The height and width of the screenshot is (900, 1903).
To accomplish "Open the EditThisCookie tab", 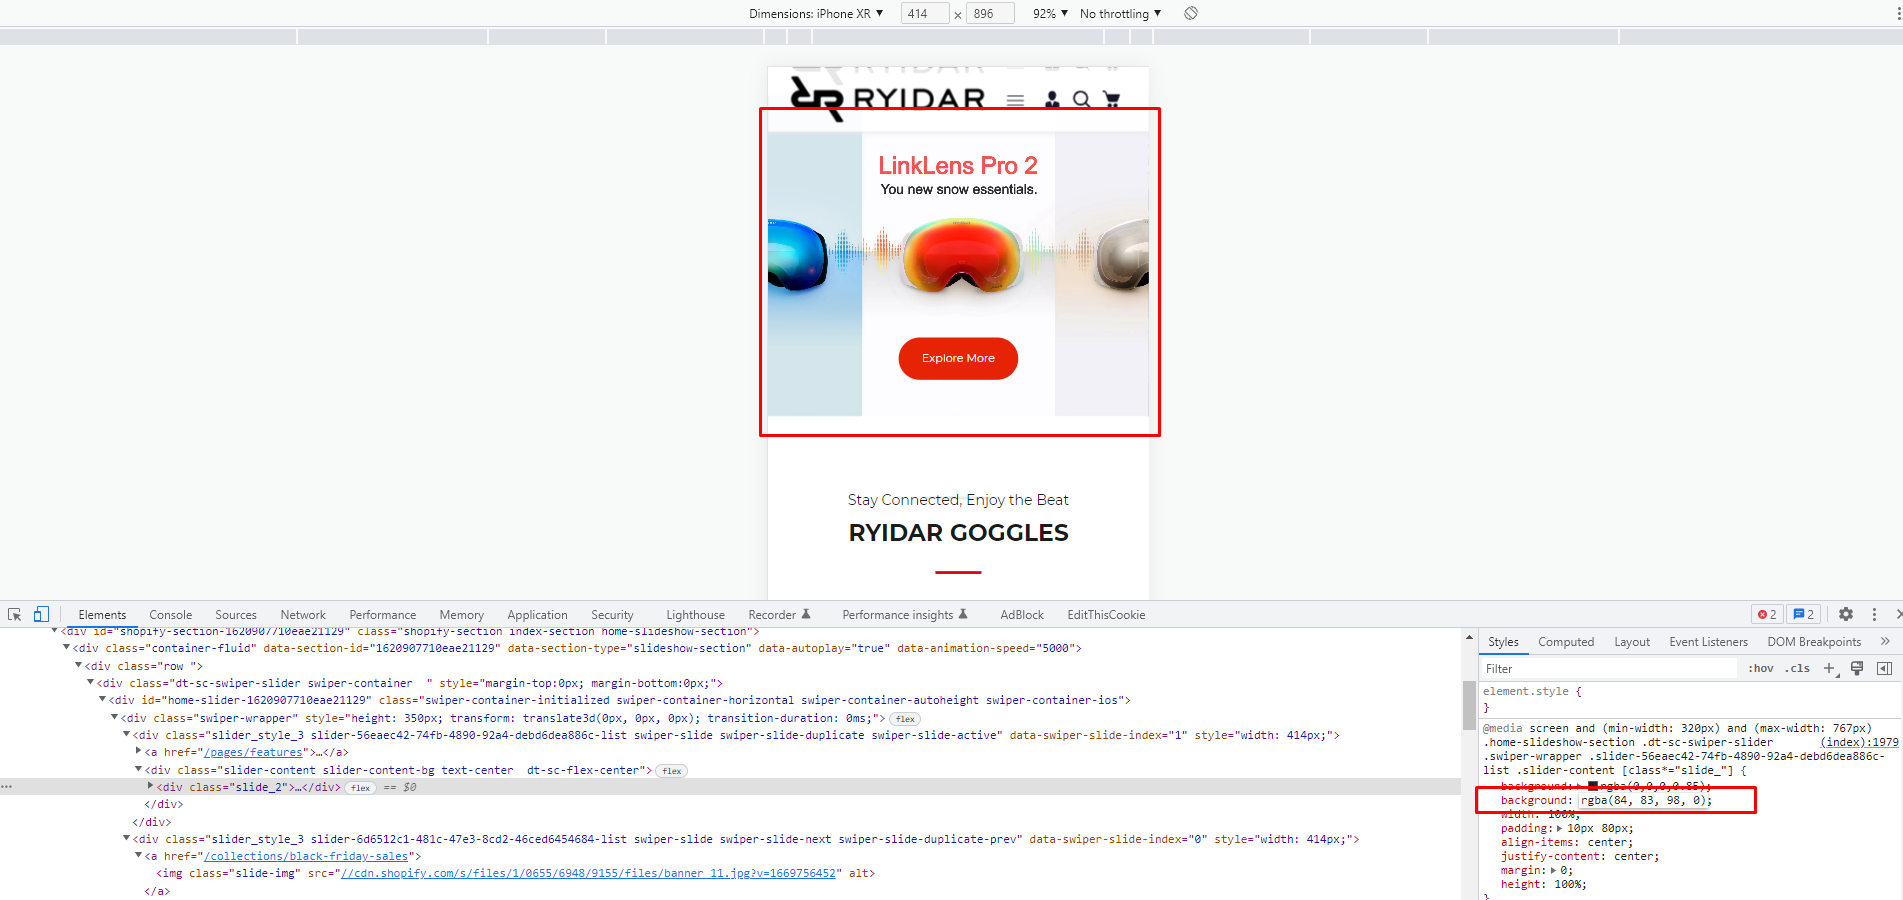I will (x=1106, y=615).
